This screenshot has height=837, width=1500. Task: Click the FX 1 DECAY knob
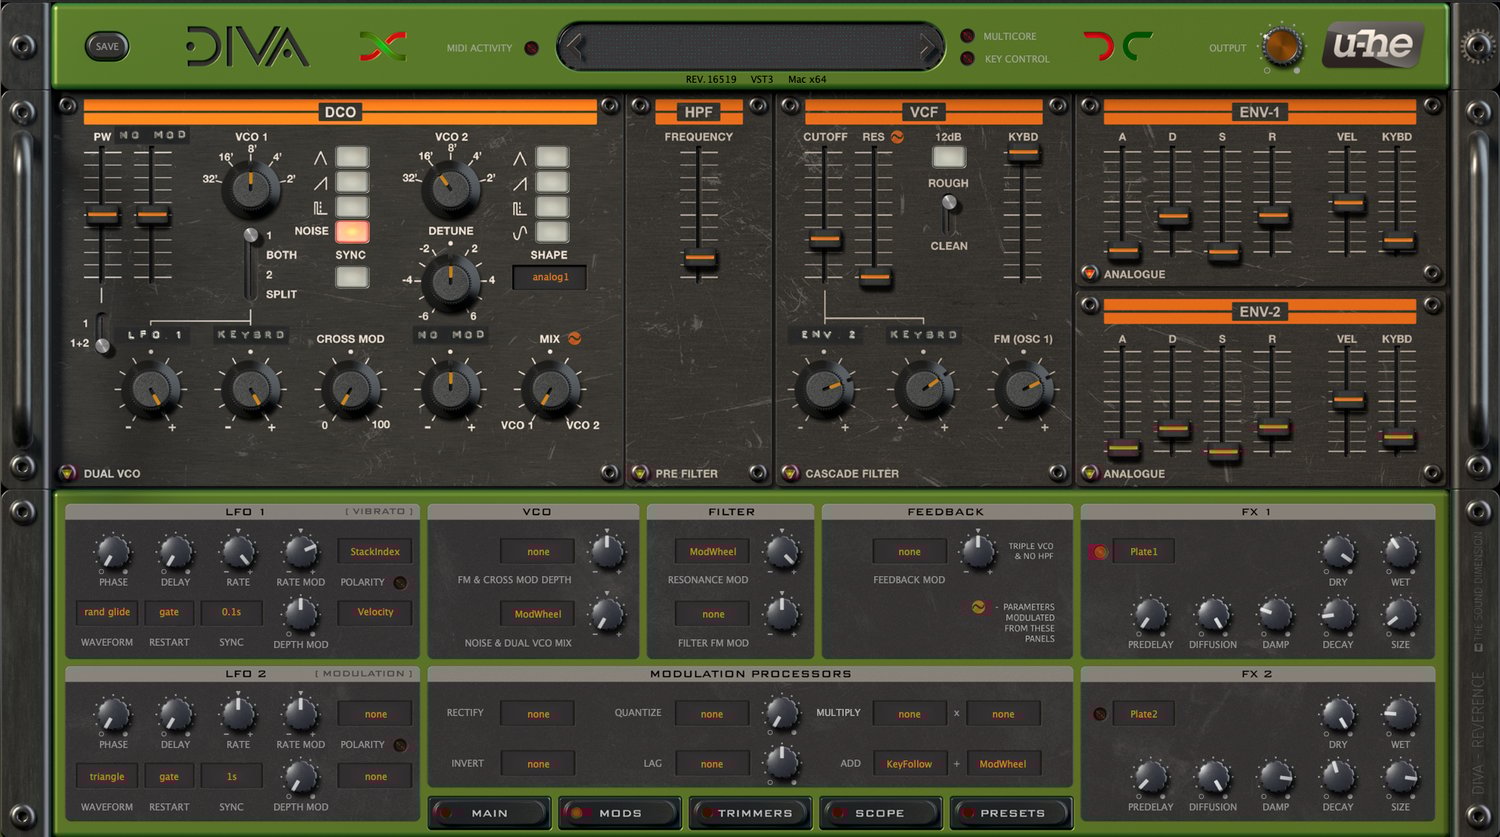1338,614
